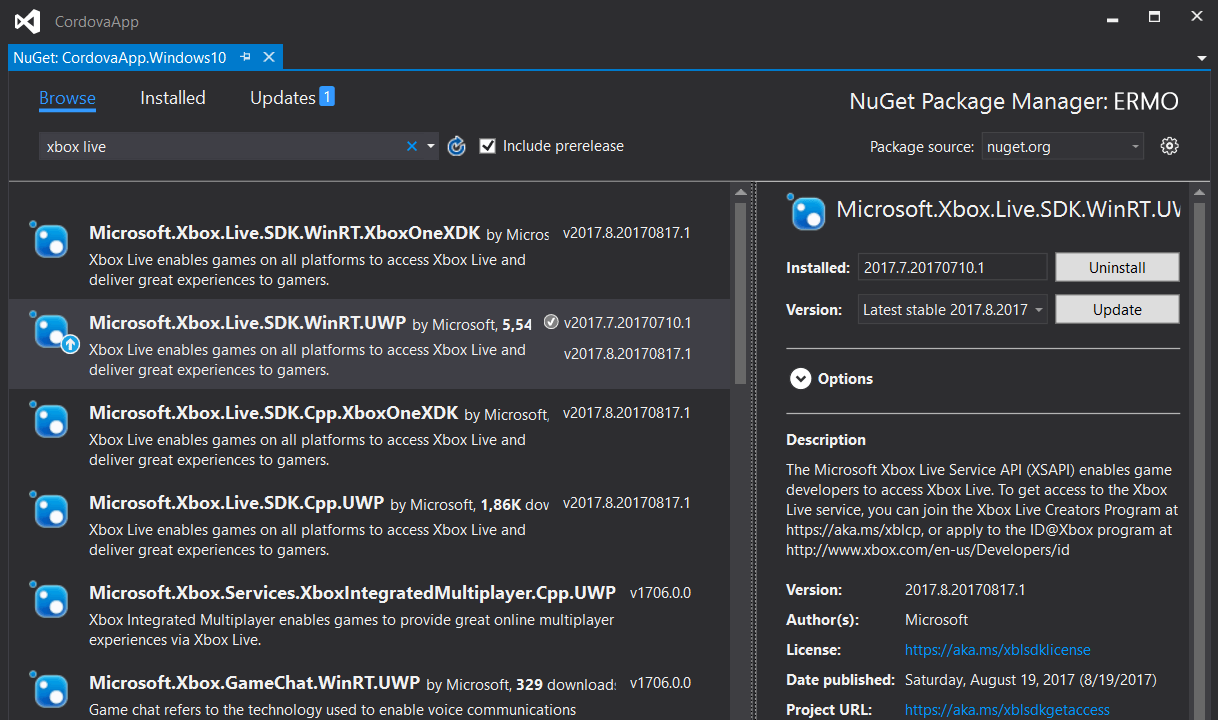Click the package icon in details pane header

[806, 211]
